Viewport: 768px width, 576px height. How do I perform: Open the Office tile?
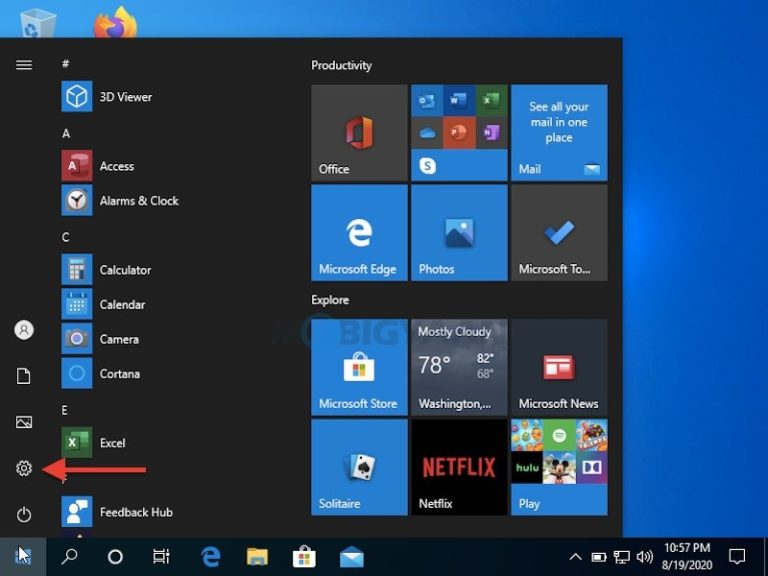(359, 132)
